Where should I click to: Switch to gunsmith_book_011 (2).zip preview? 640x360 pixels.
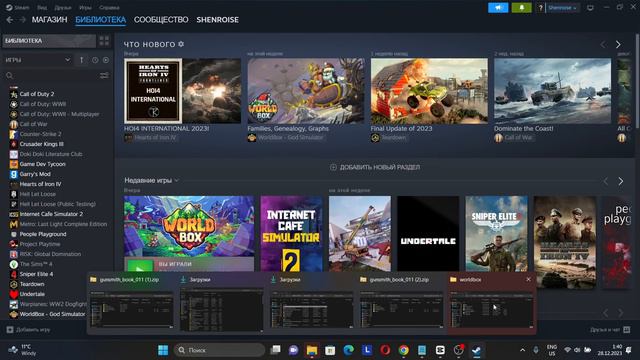tap(402, 304)
